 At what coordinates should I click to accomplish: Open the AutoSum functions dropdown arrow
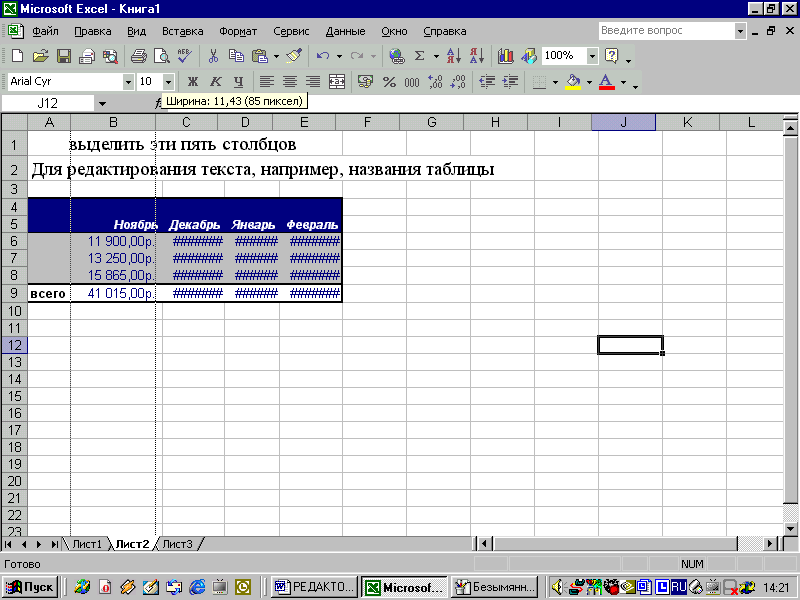tap(436, 56)
